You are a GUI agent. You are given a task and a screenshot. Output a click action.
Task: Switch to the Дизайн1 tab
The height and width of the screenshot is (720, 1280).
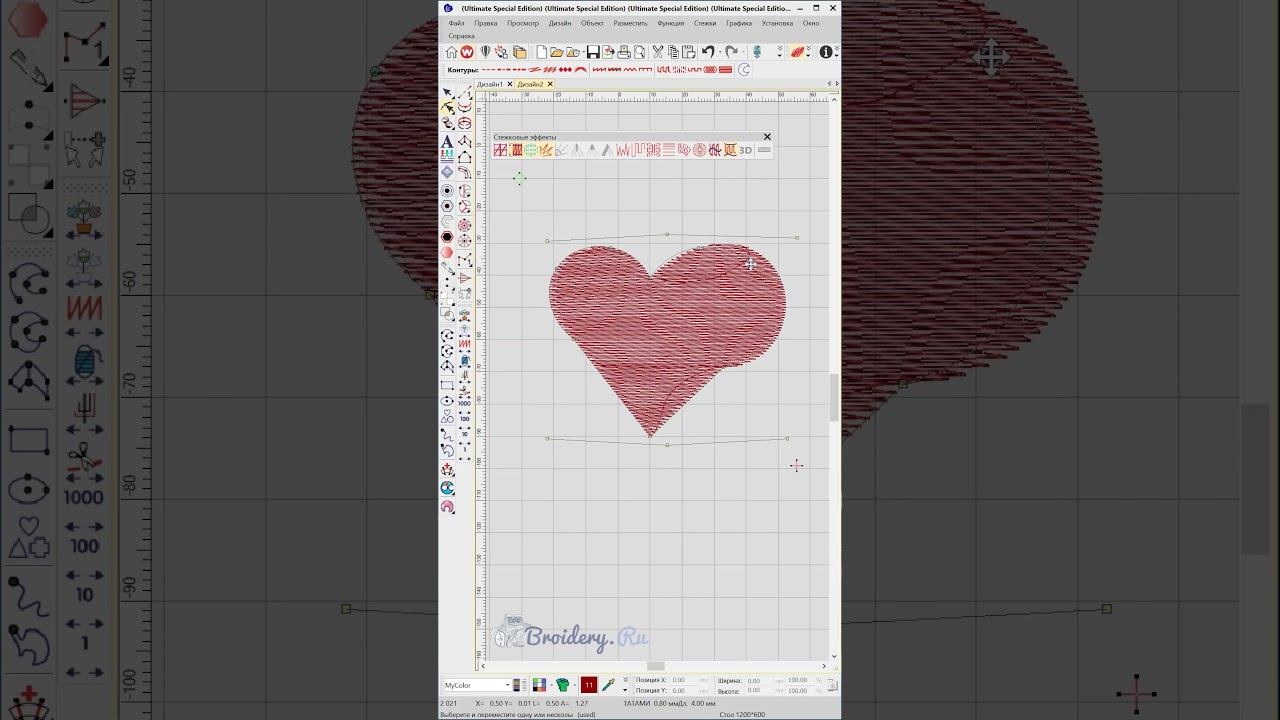[x=490, y=84]
